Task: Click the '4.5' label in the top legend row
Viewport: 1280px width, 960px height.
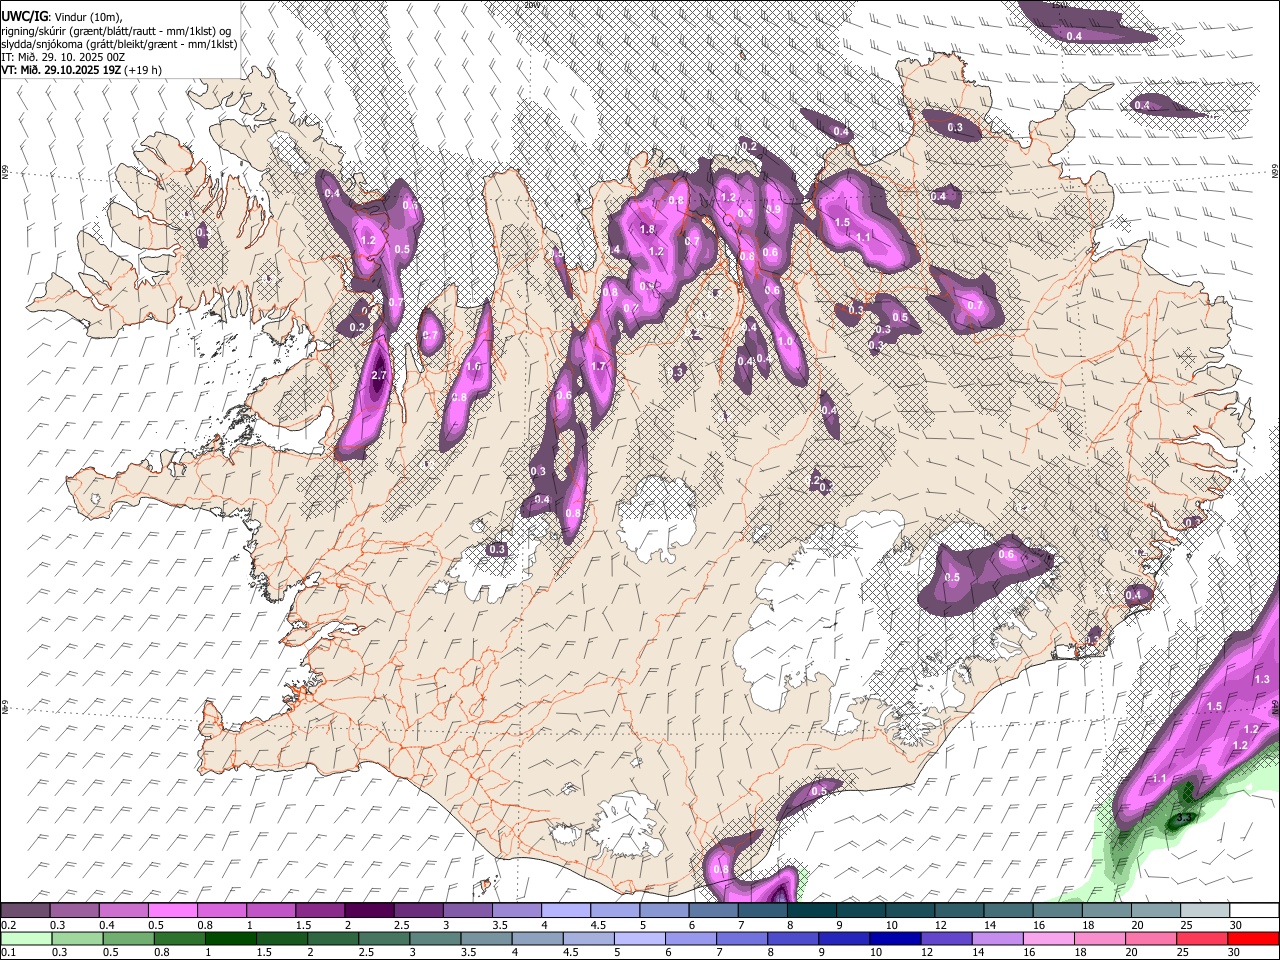Action: pos(598,925)
